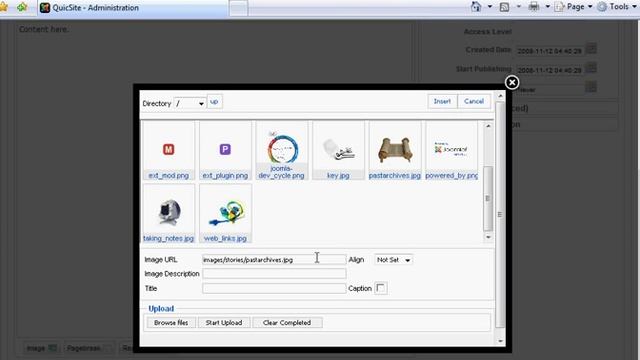Screen dimensions: 640x360
Task: Open Created Date calendar icon
Action: click(591, 49)
